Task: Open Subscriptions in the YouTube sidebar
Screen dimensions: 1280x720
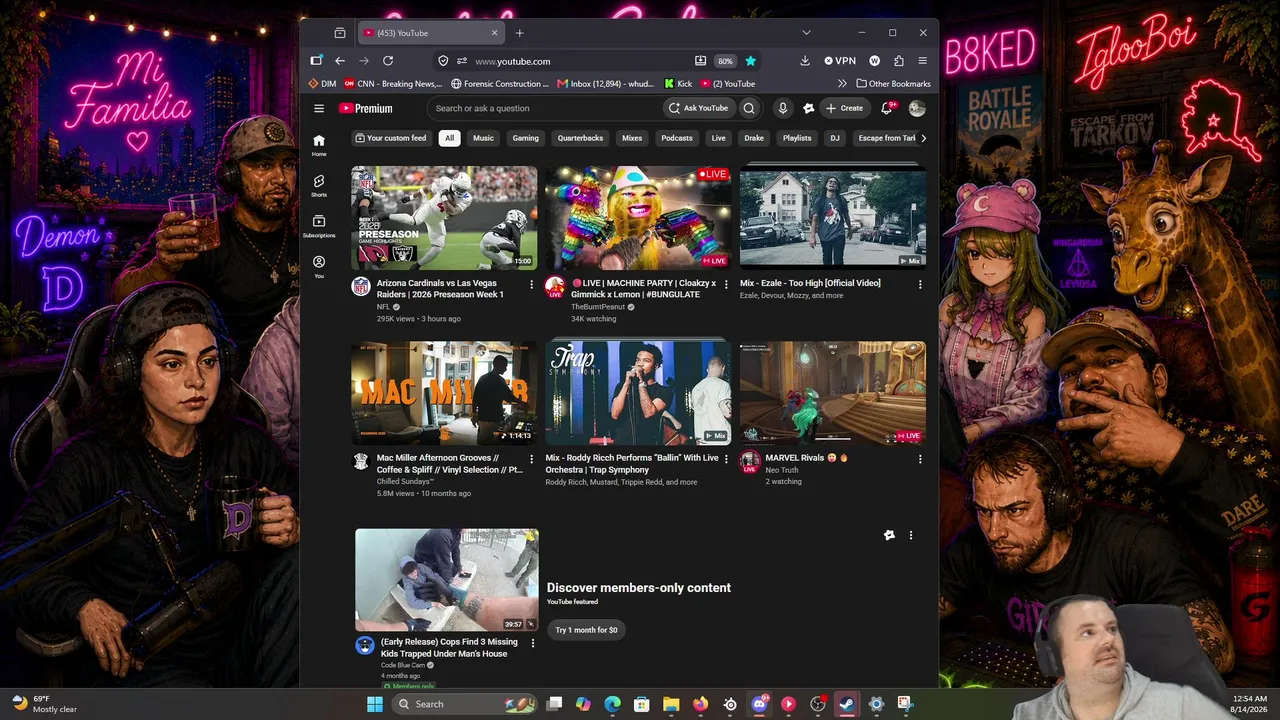Action: coord(319,226)
